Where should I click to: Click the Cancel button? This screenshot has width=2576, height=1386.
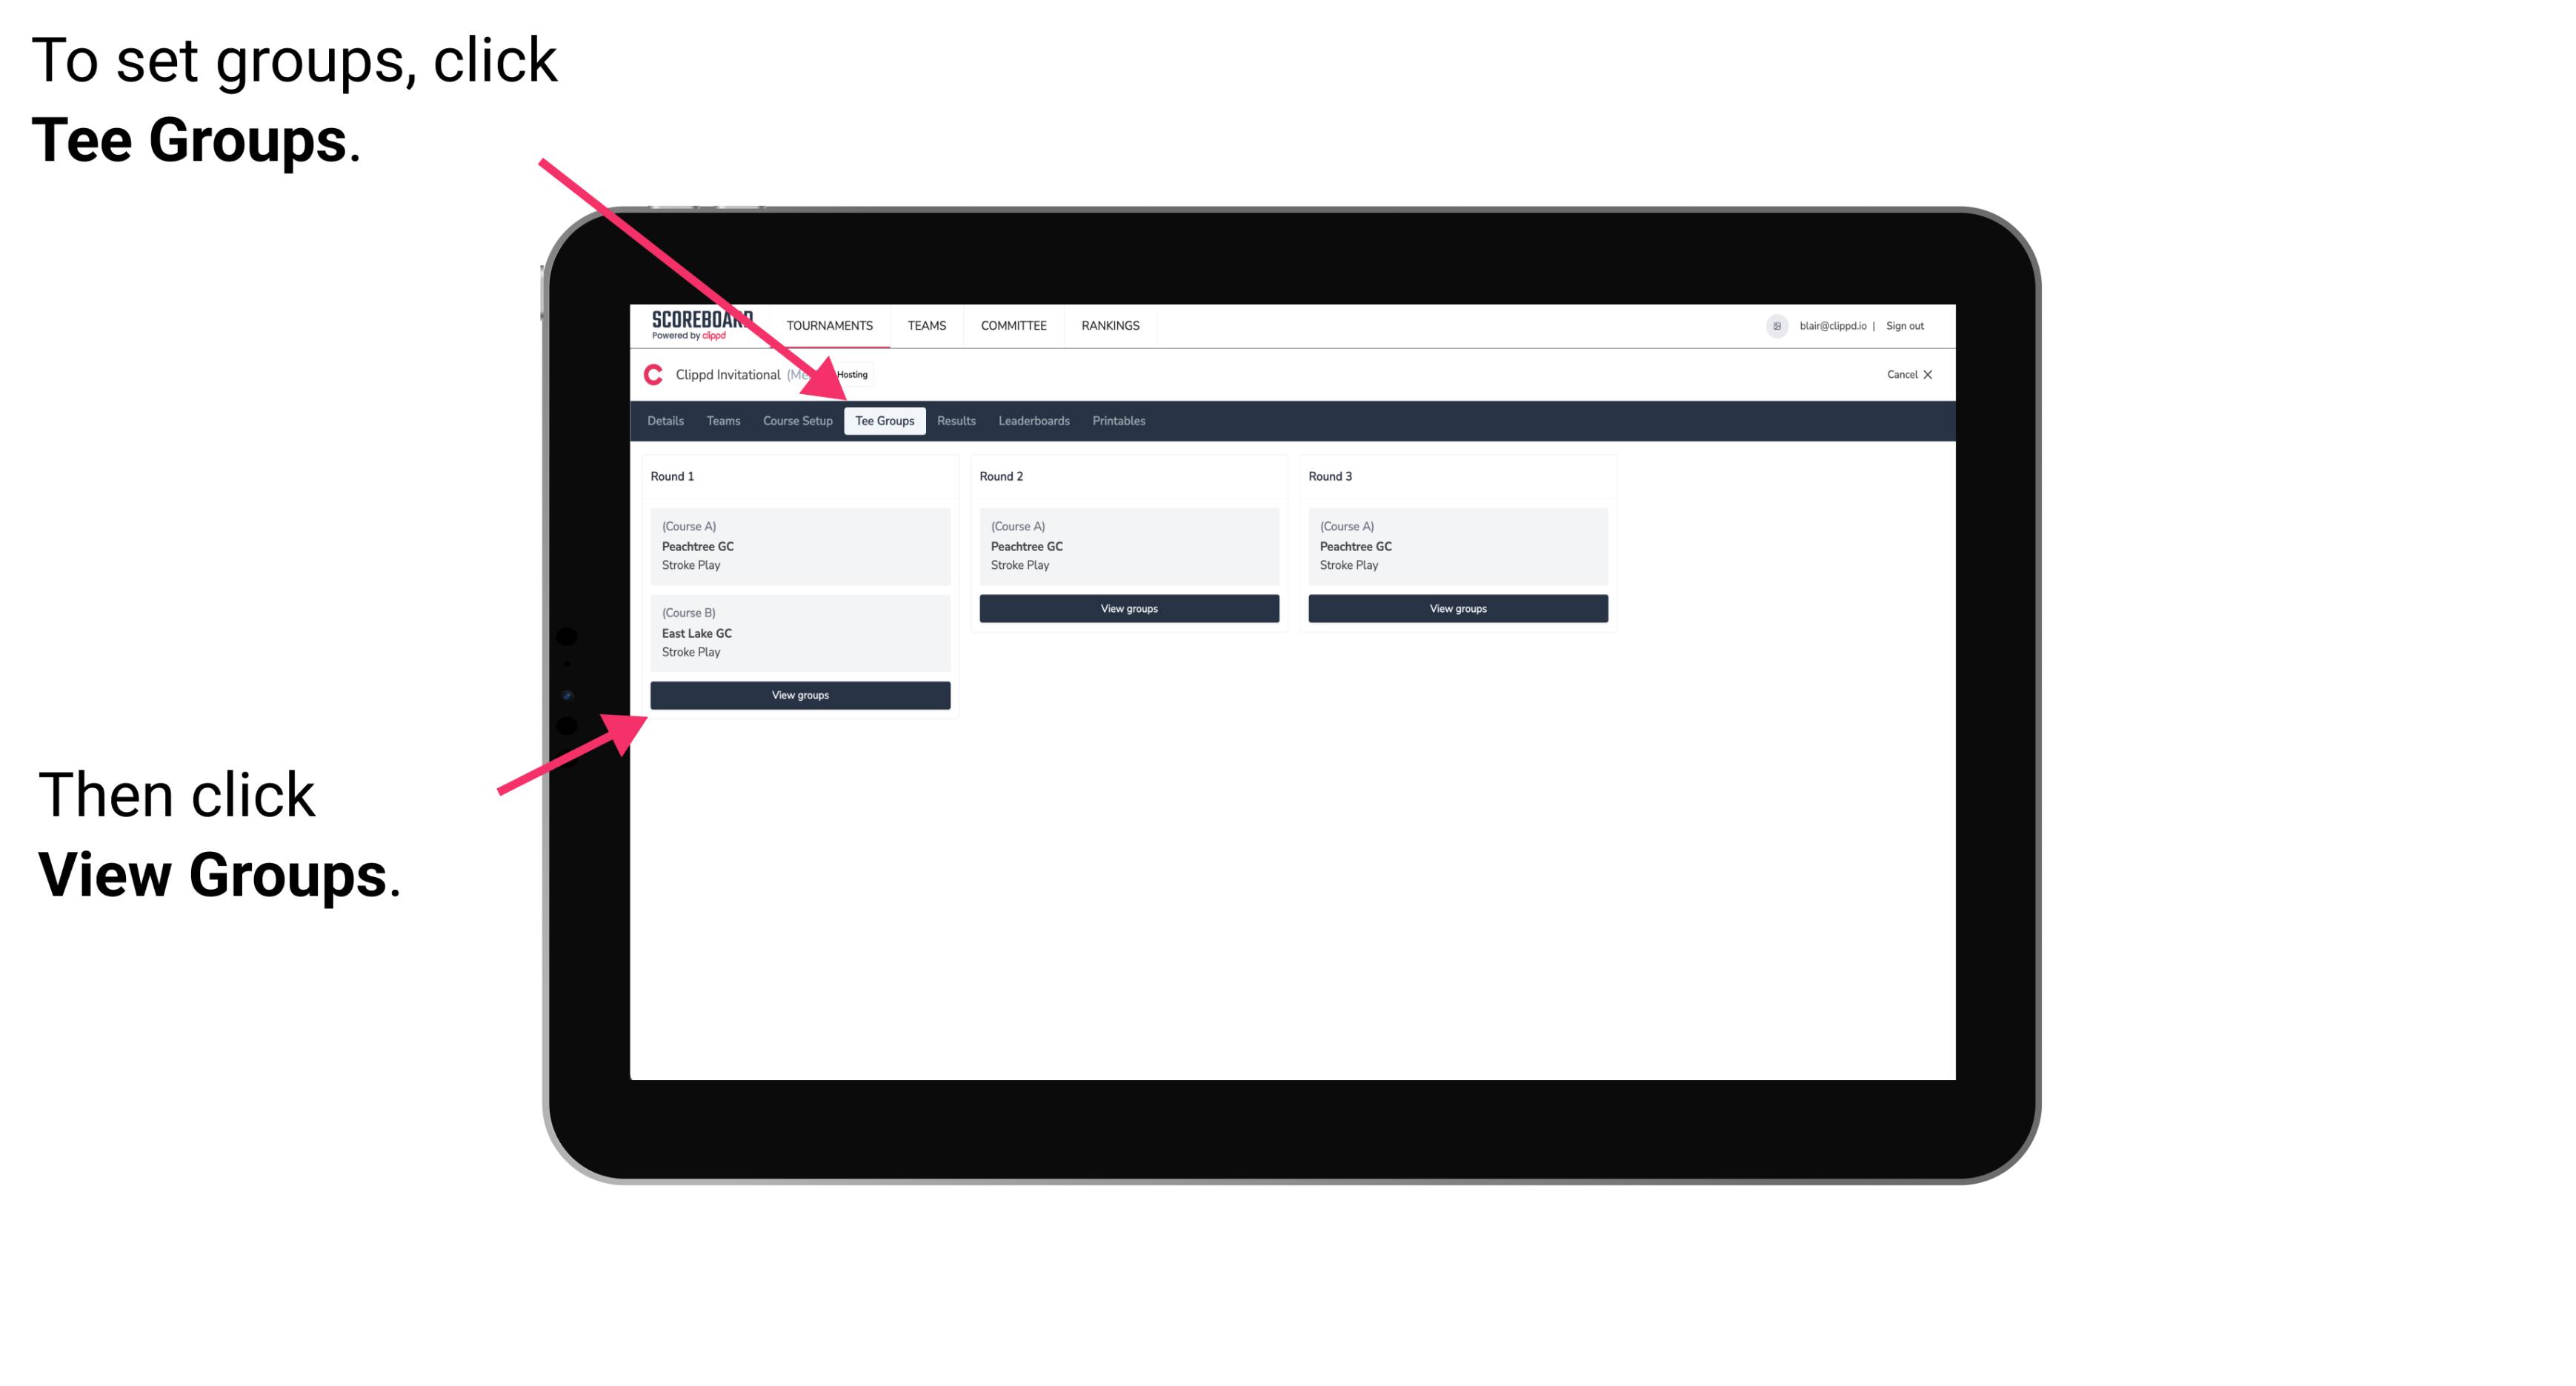point(1908,374)
